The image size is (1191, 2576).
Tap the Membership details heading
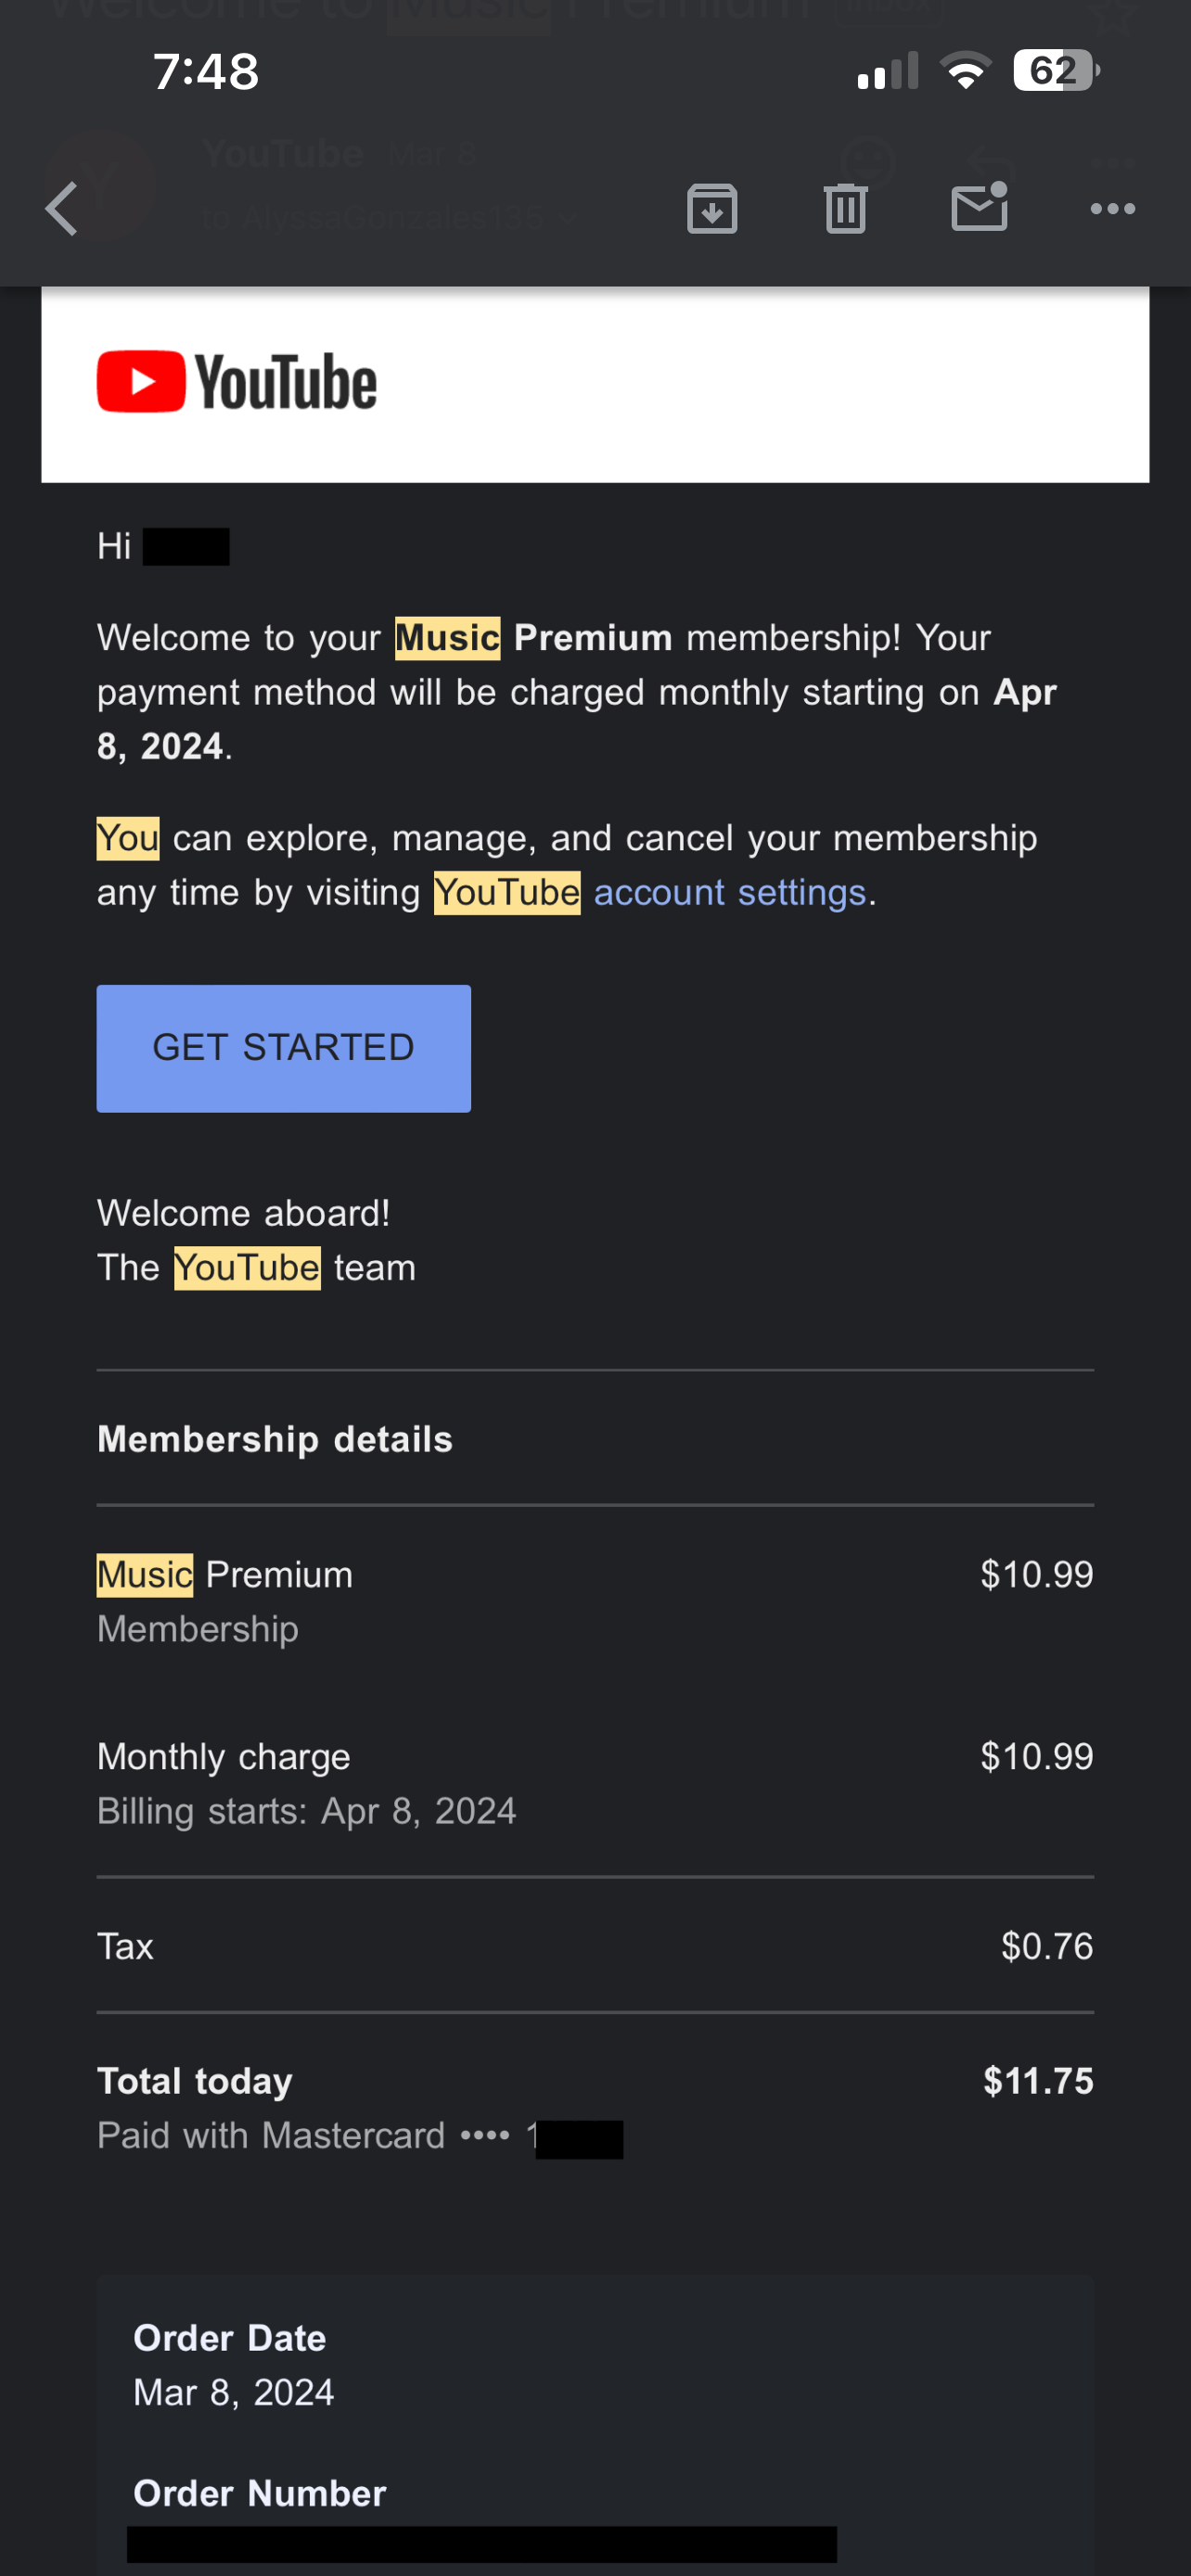tap(275, 1439)
